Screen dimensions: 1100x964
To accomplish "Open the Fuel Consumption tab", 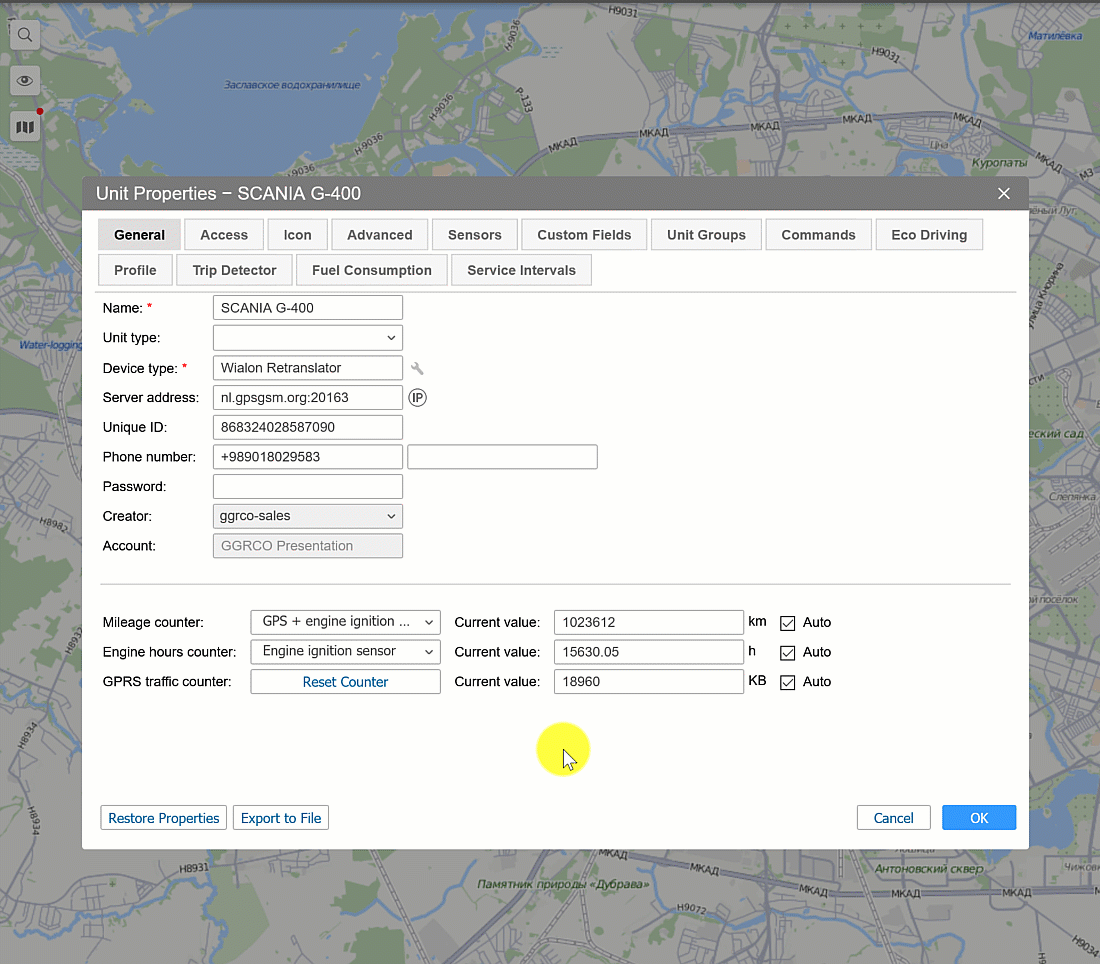I will 371,270.
